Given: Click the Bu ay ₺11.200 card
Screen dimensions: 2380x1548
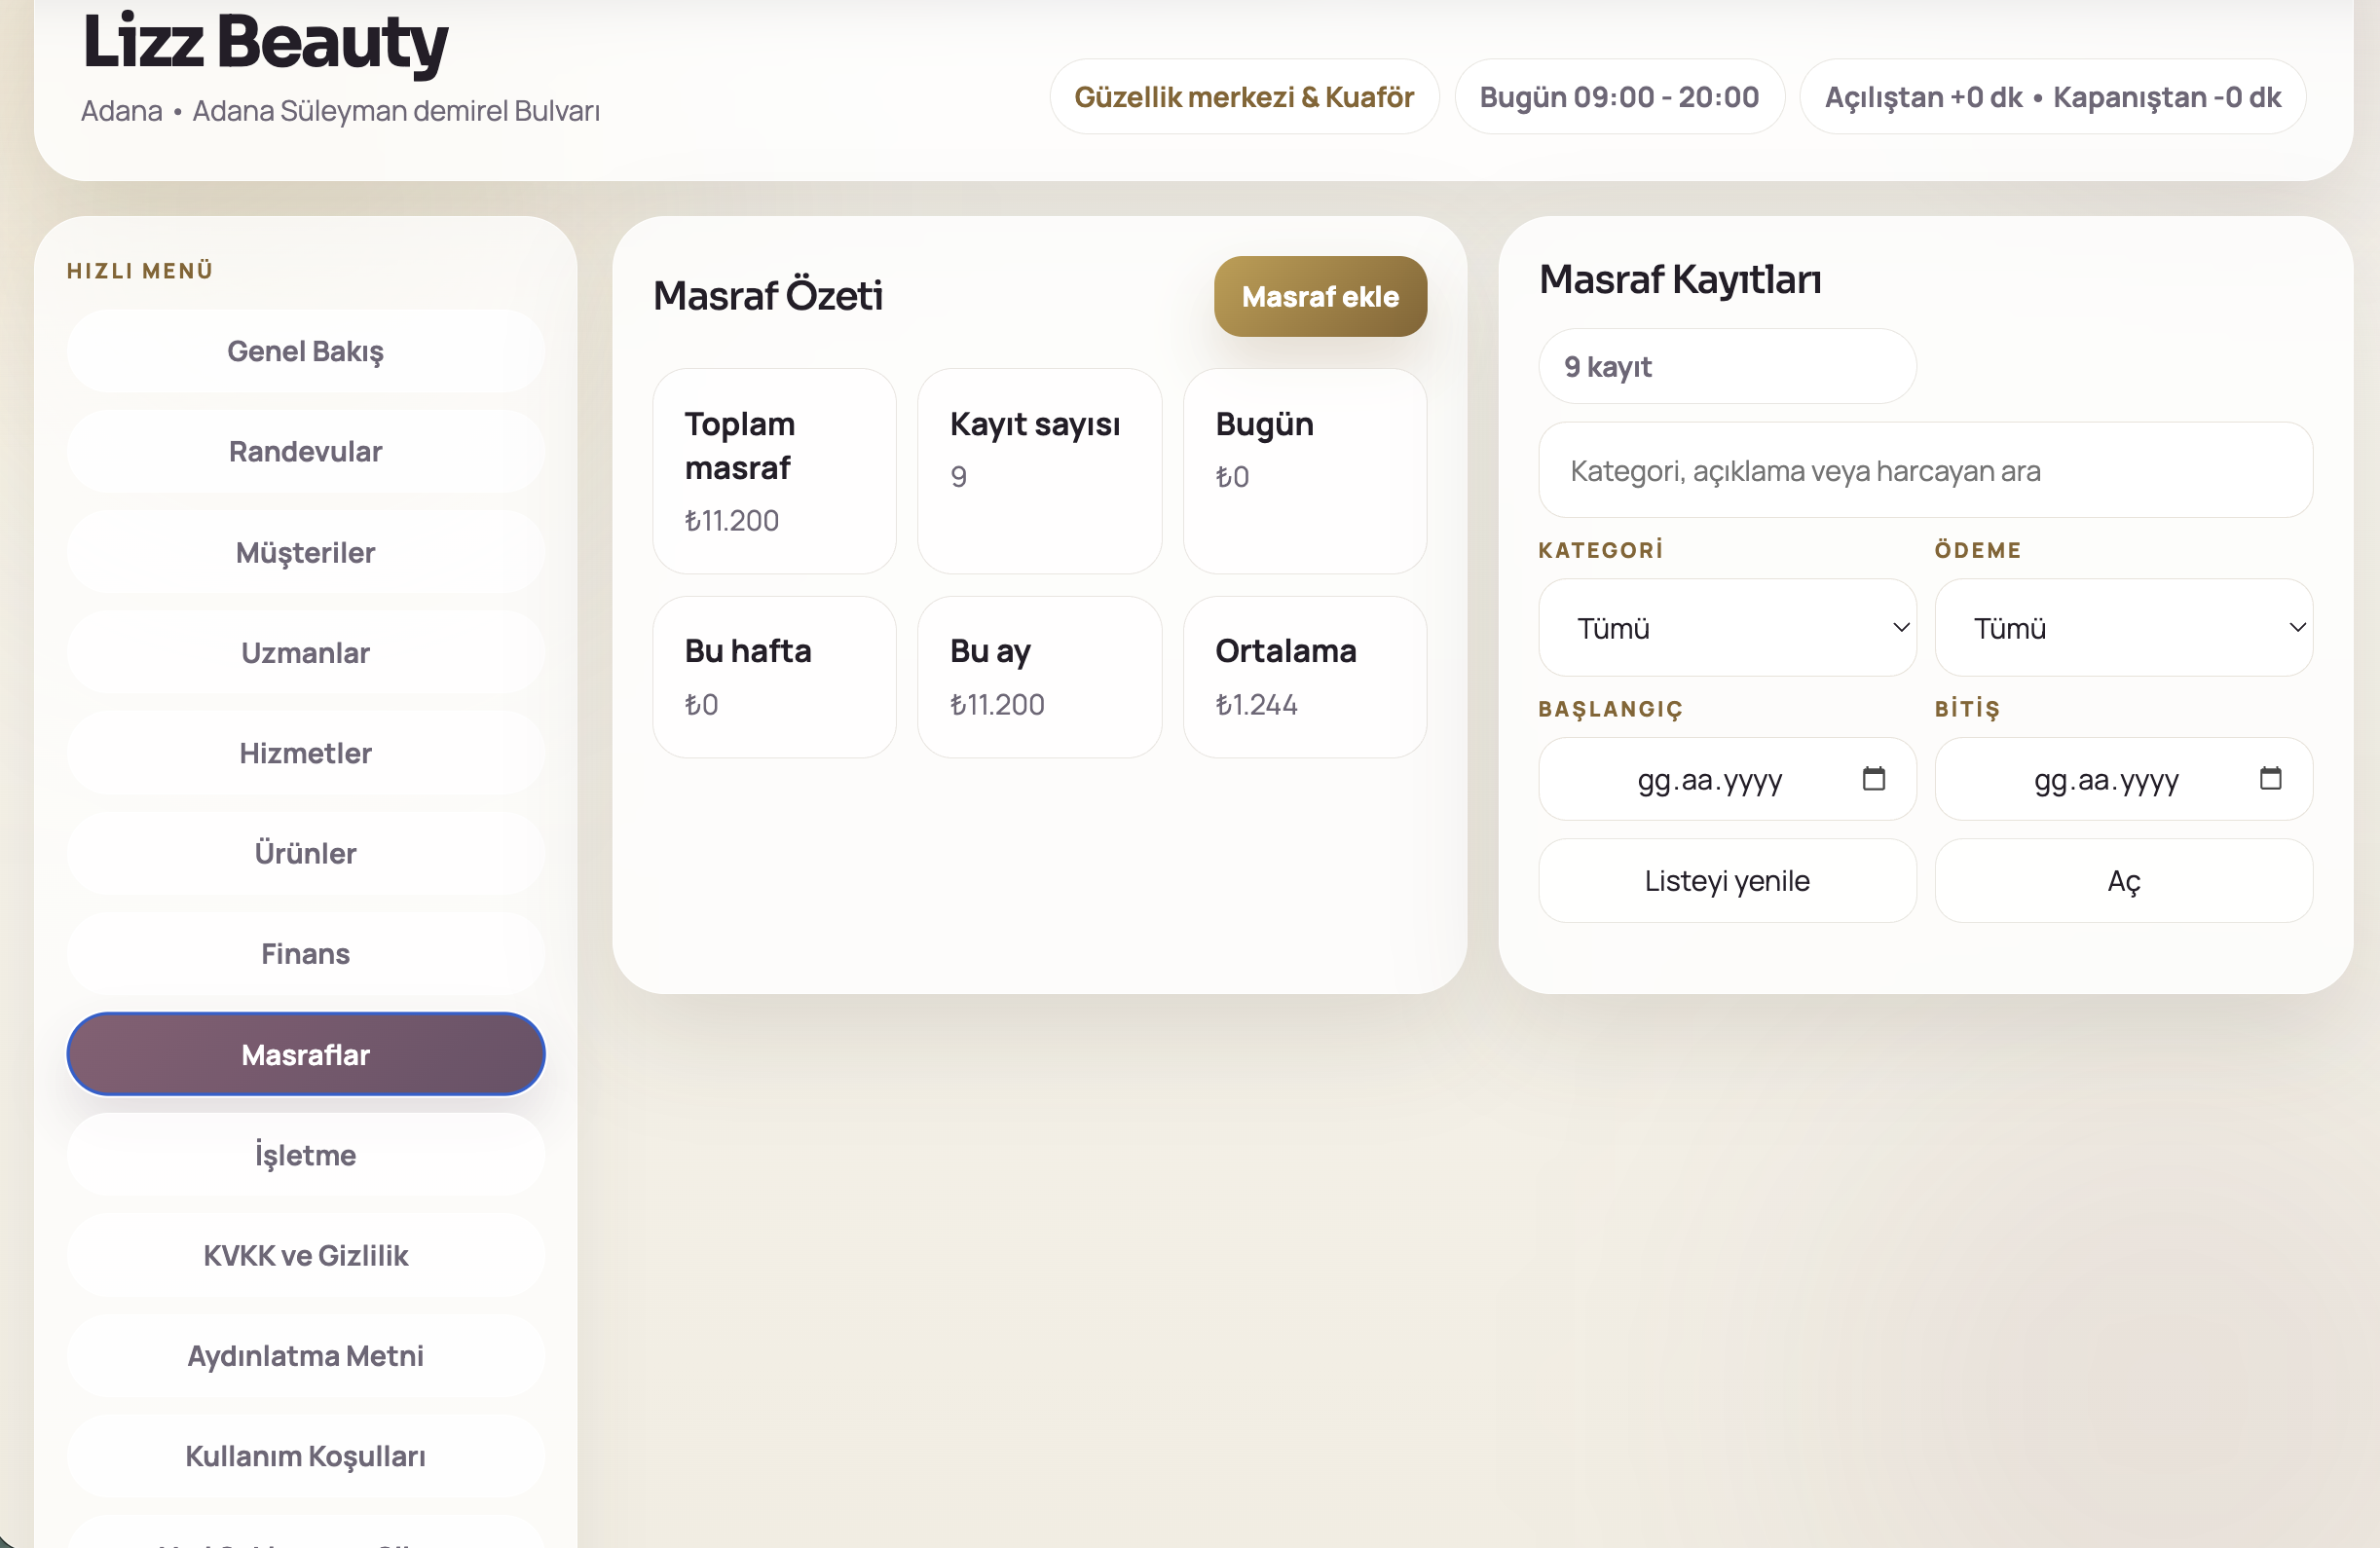Looking at the screenshot, I should 1039,677.
